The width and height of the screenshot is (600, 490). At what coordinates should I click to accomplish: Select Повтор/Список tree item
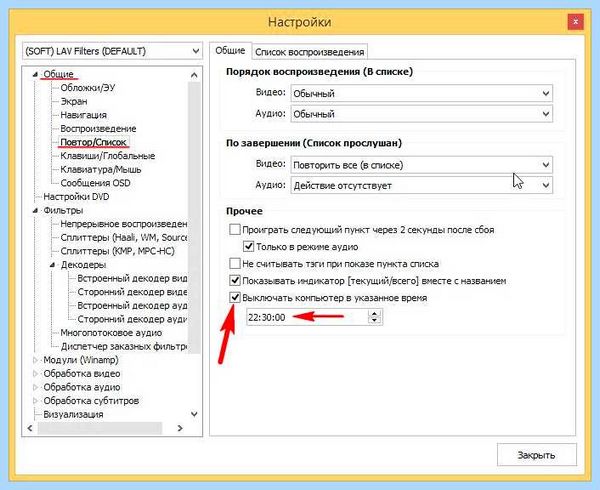click(x=93, y=142)
